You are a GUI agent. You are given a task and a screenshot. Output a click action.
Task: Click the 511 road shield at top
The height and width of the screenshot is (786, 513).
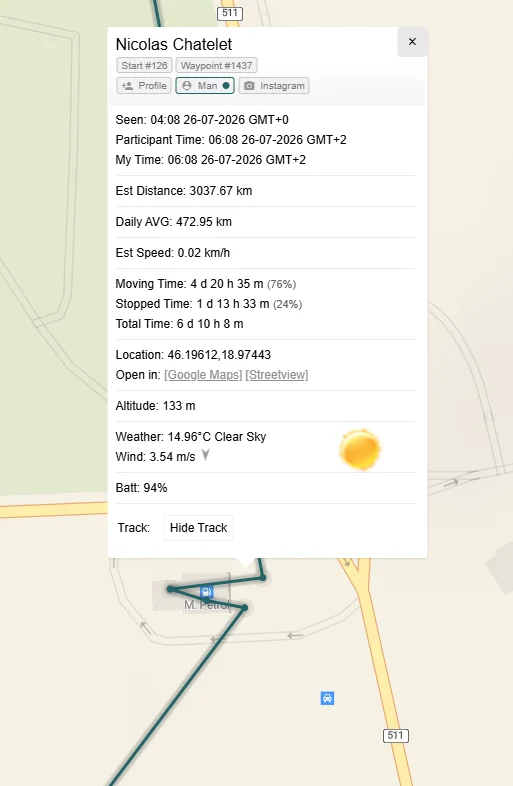230,13
